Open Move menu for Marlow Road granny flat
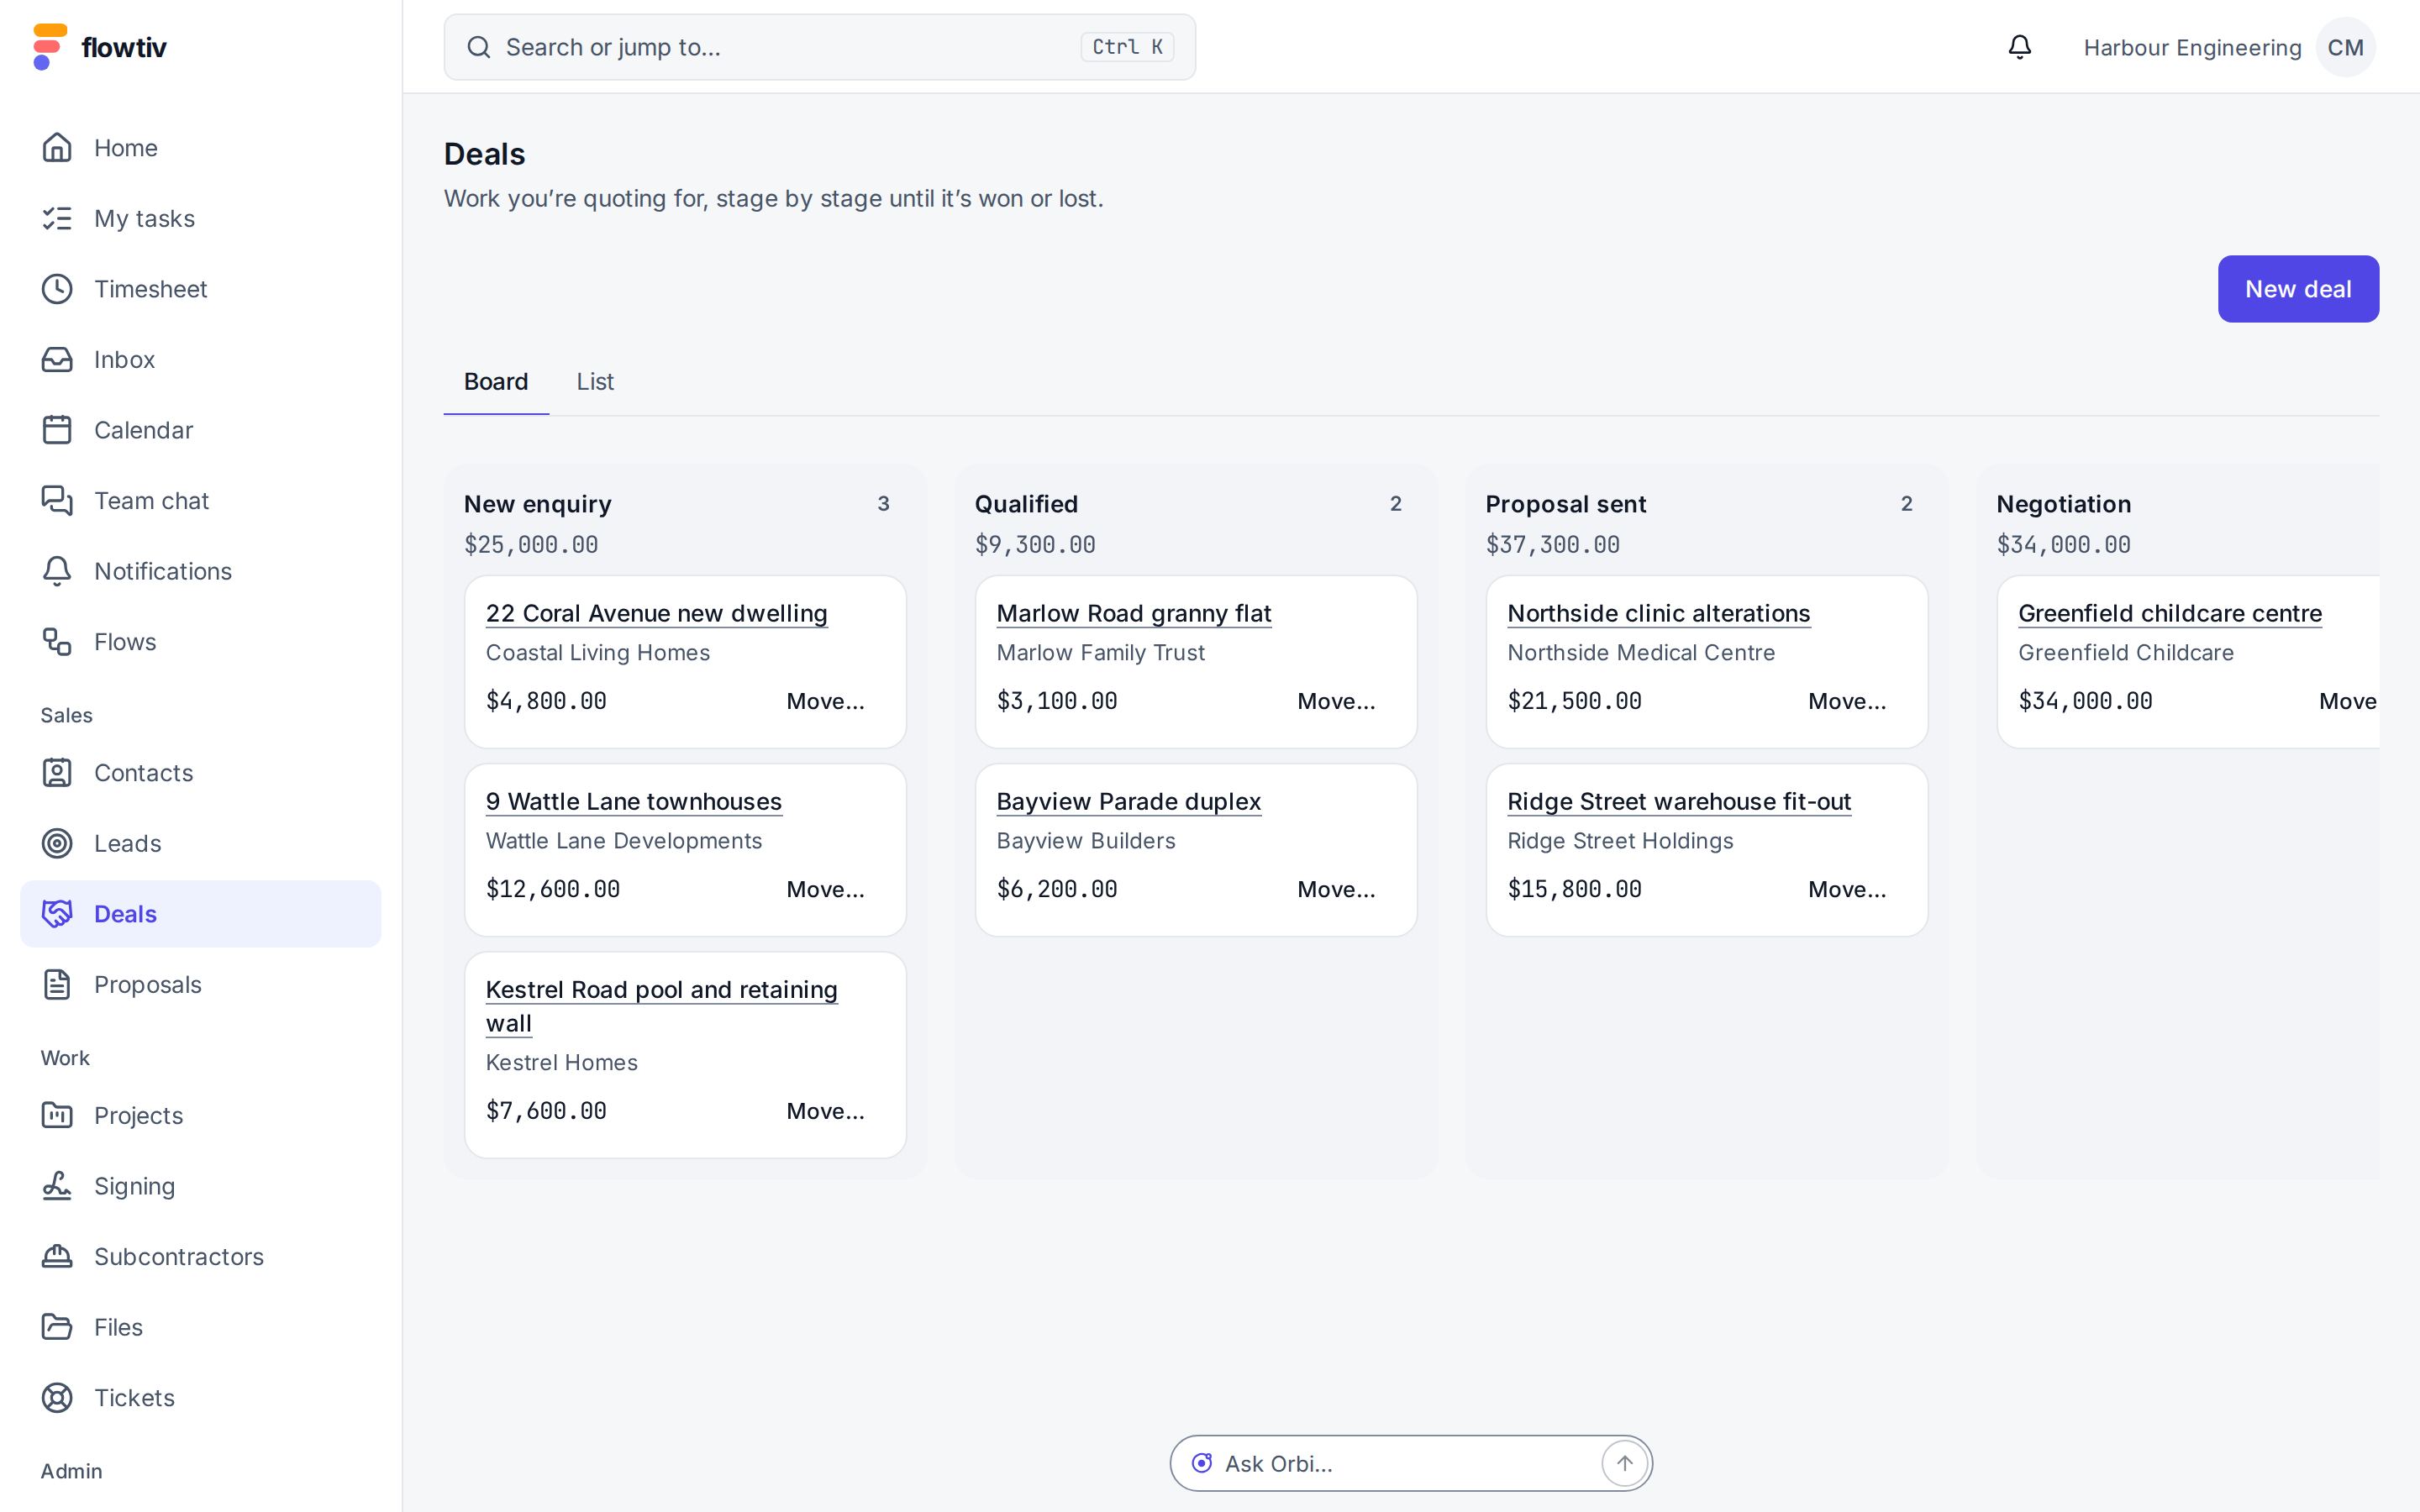Viewport: 2420px width, 1512px height. tap(1336, 701)
